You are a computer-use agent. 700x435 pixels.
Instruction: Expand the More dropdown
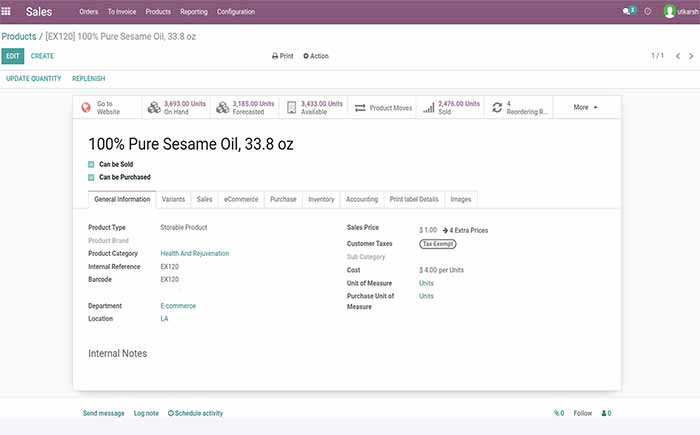pos(585,107)
